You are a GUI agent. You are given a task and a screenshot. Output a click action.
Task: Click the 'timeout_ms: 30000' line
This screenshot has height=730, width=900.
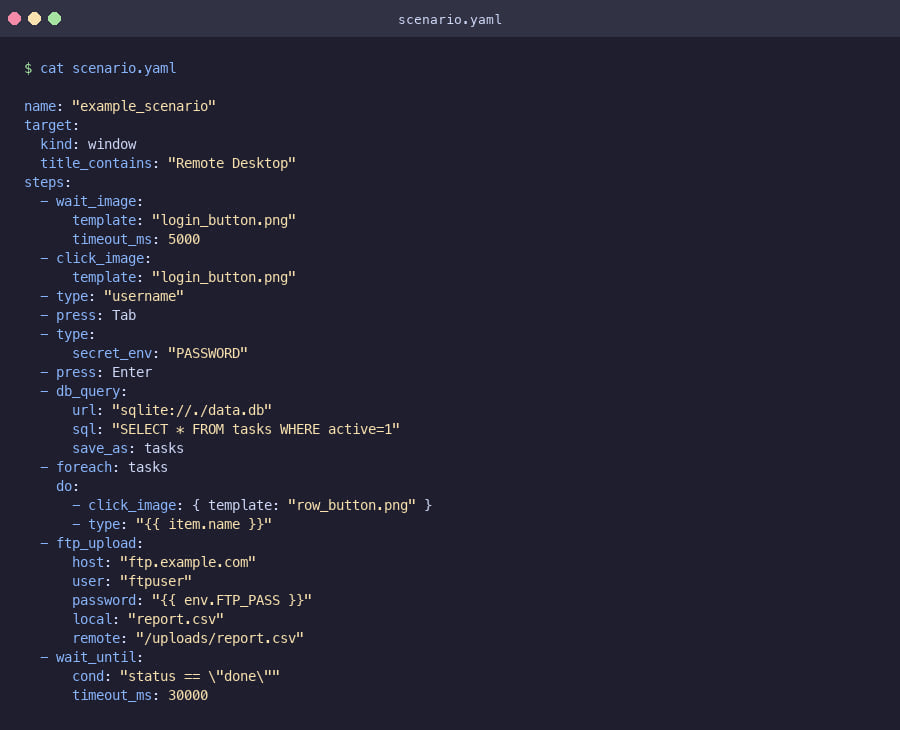click(x=140, y=695)
